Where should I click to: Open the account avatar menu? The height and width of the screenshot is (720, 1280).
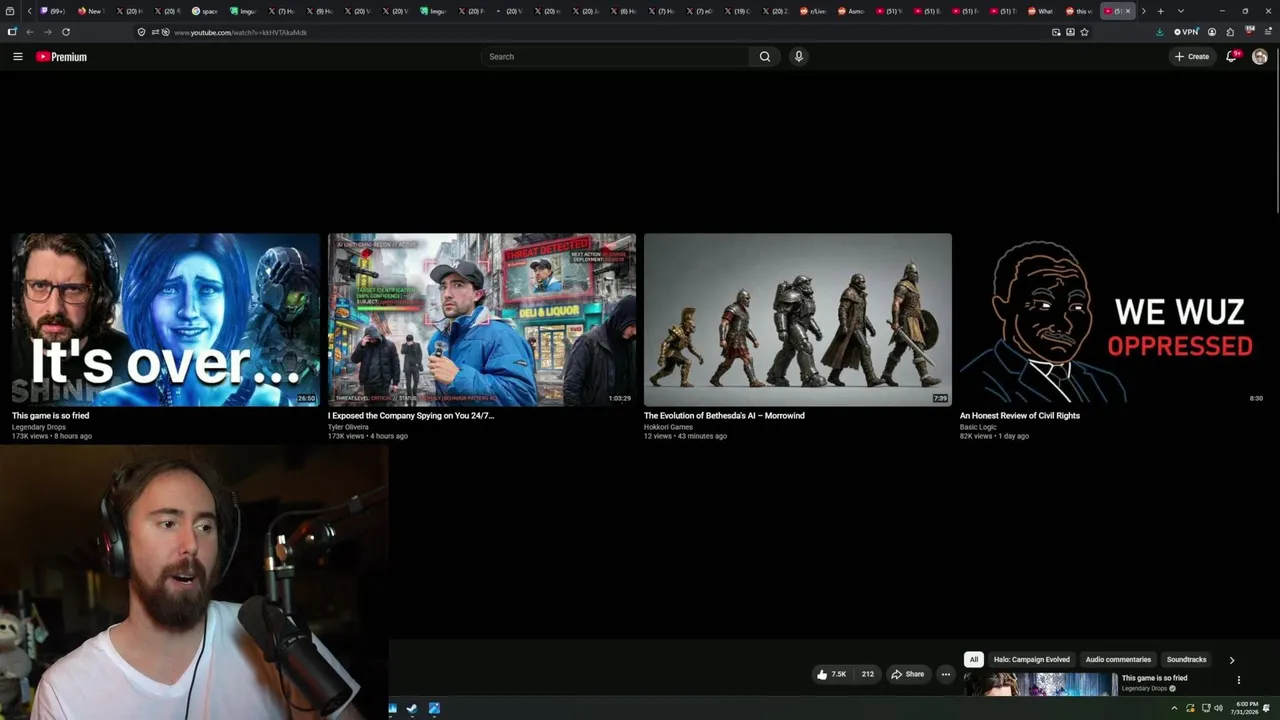click(x=1260, y=57)
